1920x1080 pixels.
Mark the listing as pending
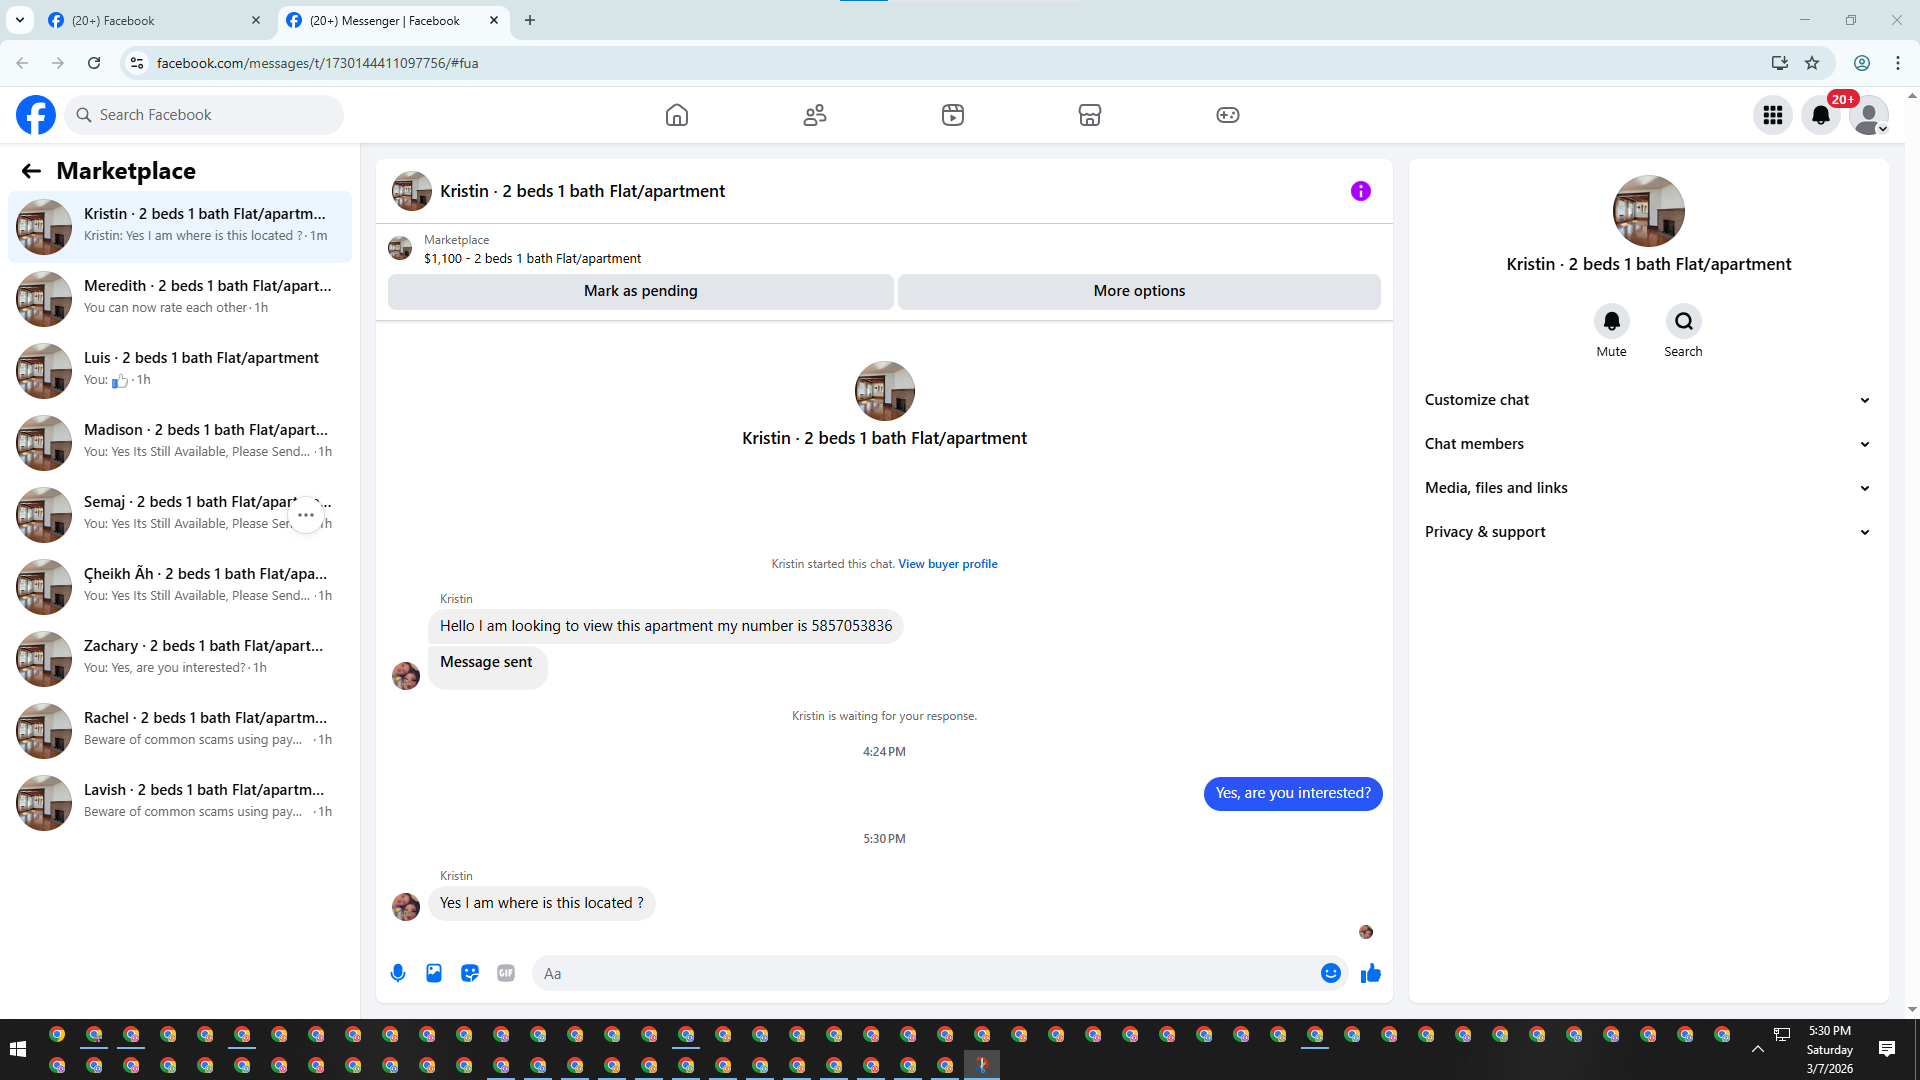[641, 291]
